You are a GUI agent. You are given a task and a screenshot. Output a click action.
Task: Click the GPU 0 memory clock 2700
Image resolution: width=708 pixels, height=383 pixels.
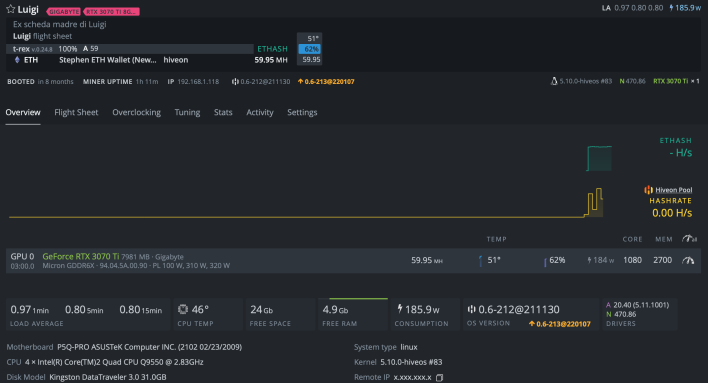tap(662, 260)
